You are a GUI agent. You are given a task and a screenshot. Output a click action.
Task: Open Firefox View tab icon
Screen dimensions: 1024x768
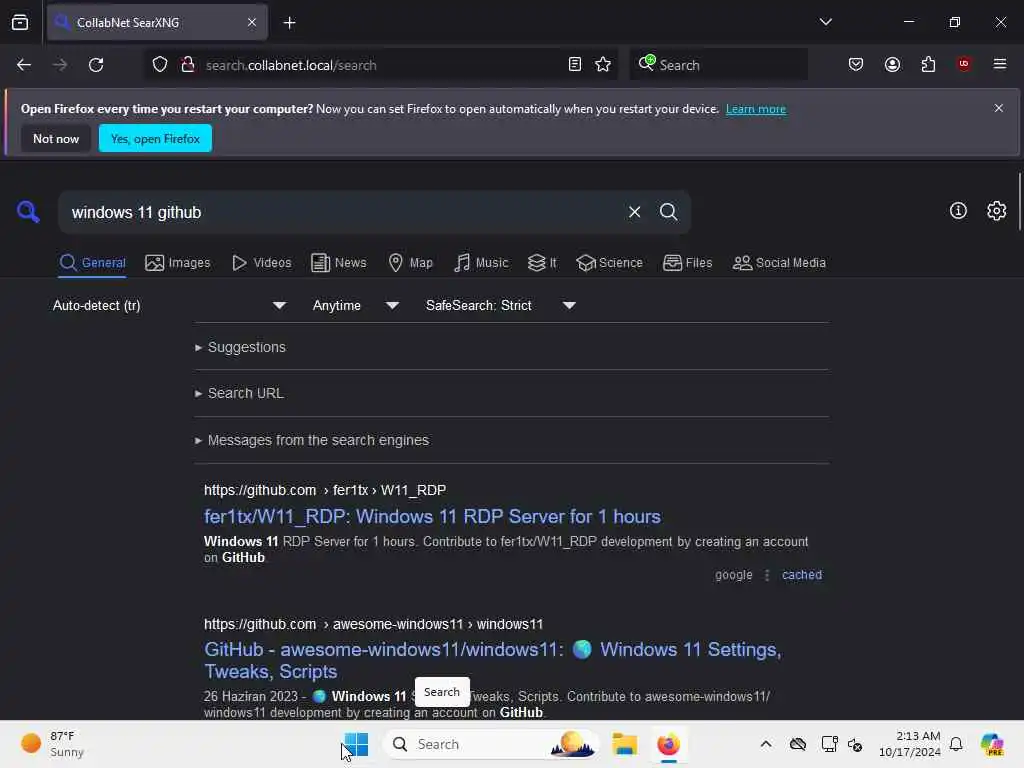(x=20, y=22)
